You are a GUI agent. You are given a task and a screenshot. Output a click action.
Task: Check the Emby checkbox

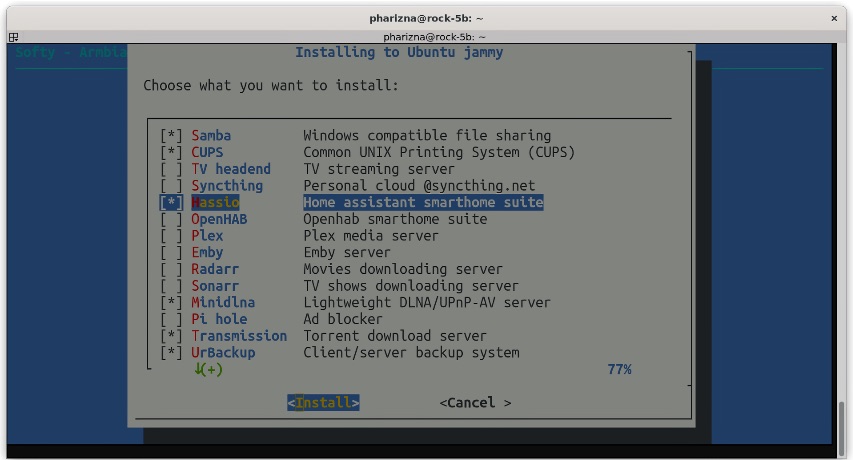tap(171, 252)
